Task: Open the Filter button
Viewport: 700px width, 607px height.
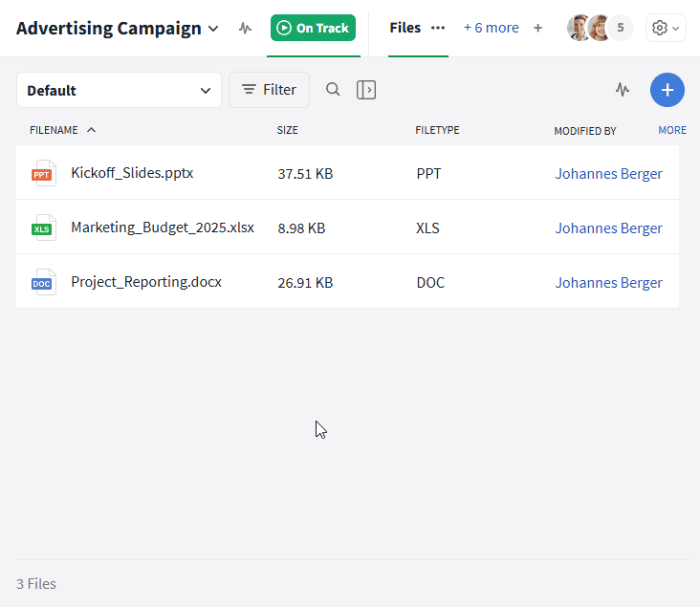Action: tap(269, 90)
